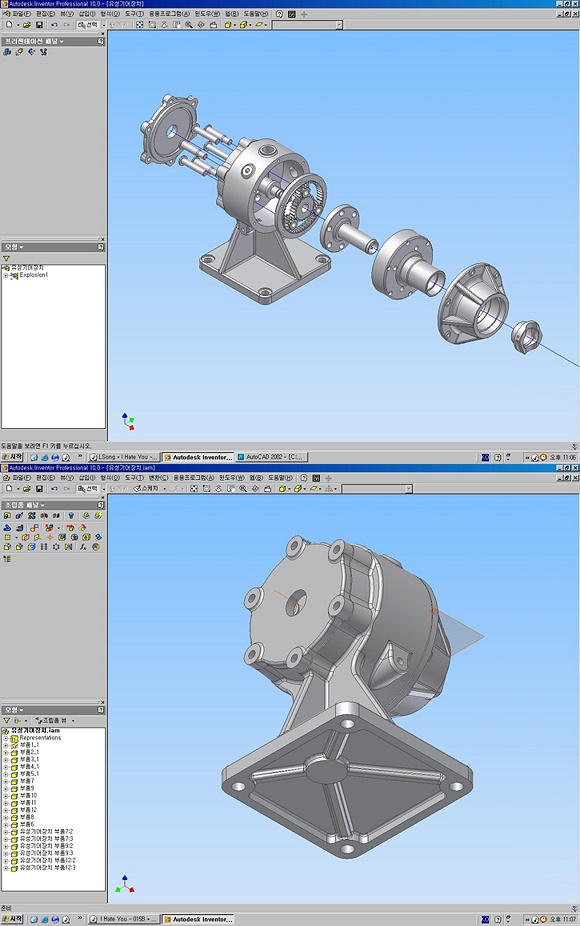
Task: Click Open folder icon in upper window toolbar
Action: [27, 25]
